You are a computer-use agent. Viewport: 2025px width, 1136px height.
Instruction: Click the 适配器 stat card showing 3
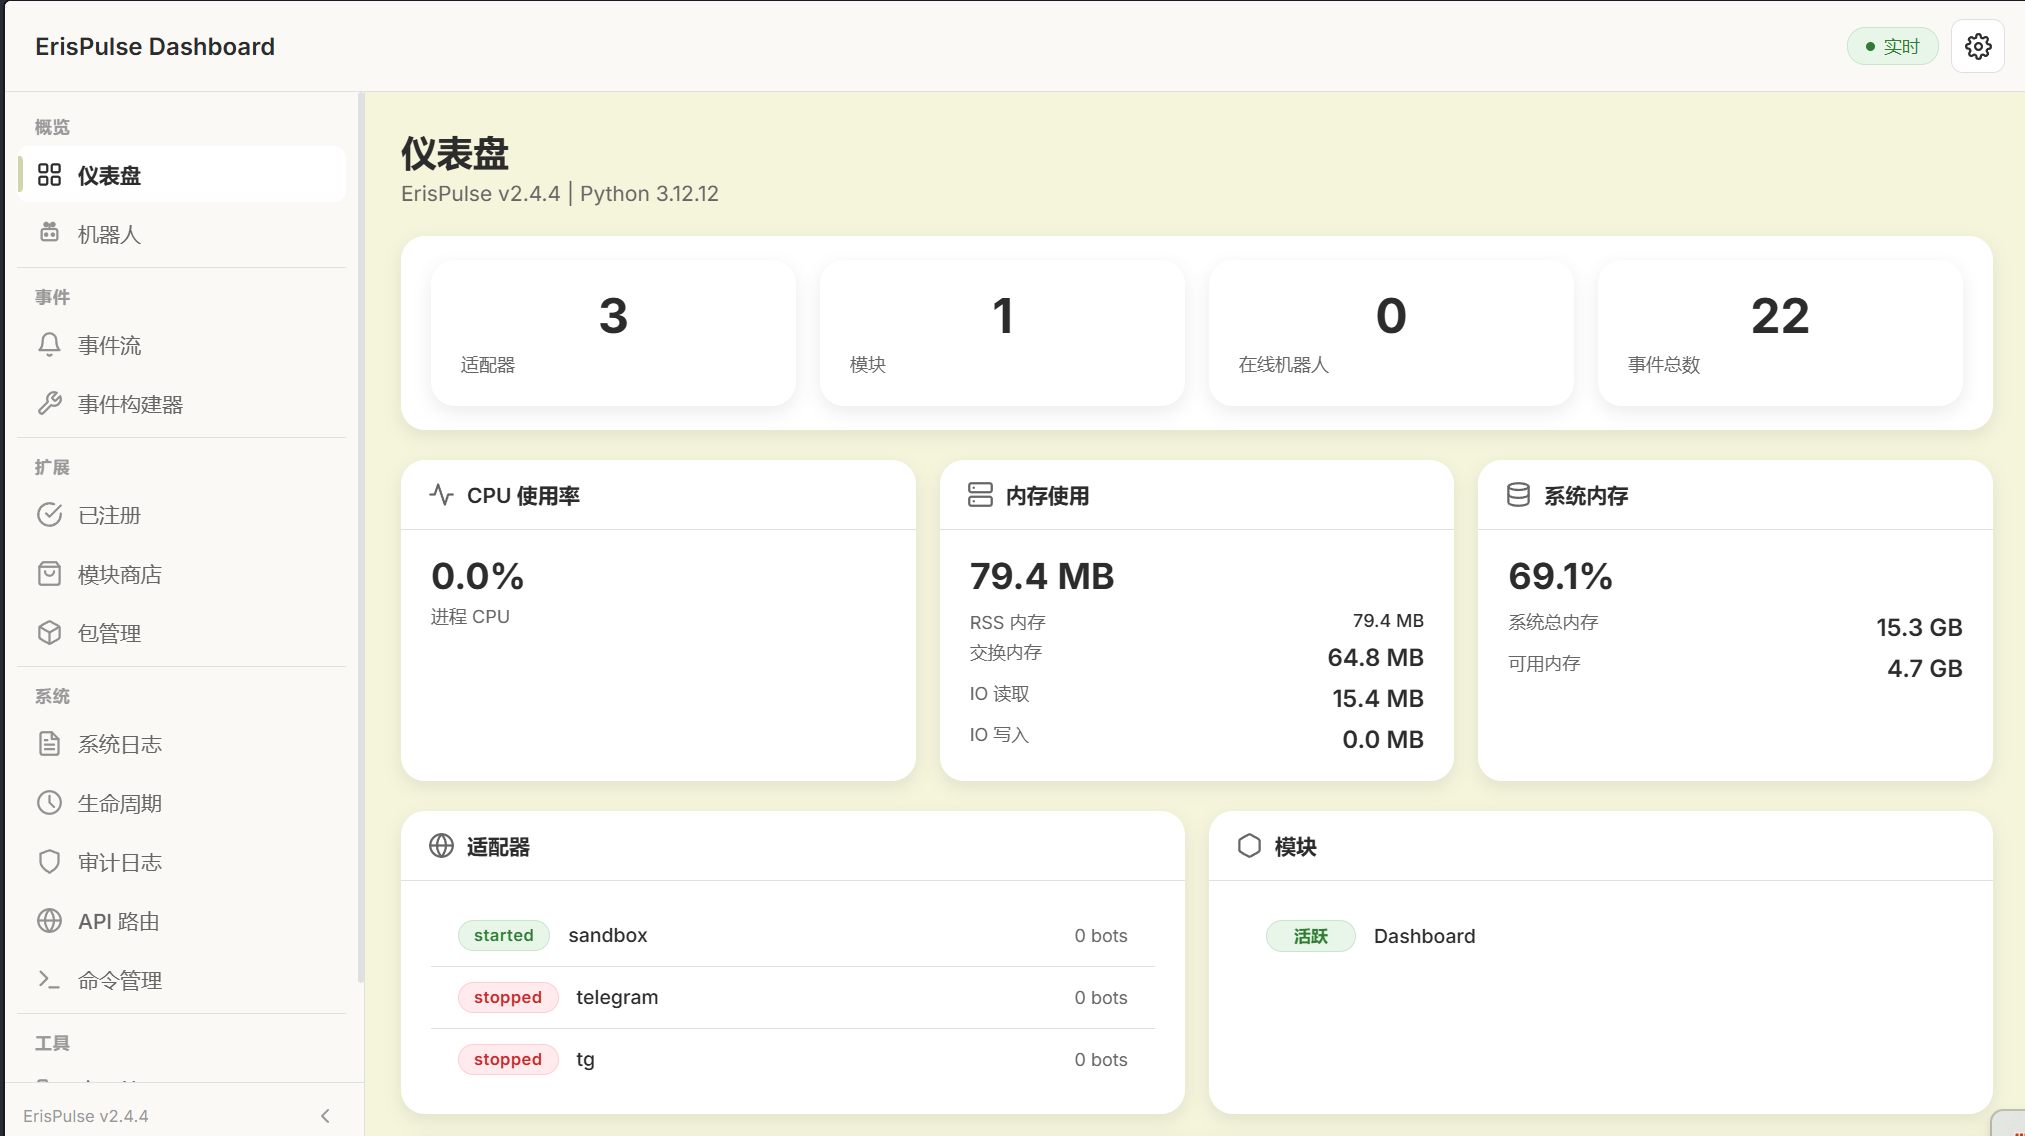tap(613, 333)
